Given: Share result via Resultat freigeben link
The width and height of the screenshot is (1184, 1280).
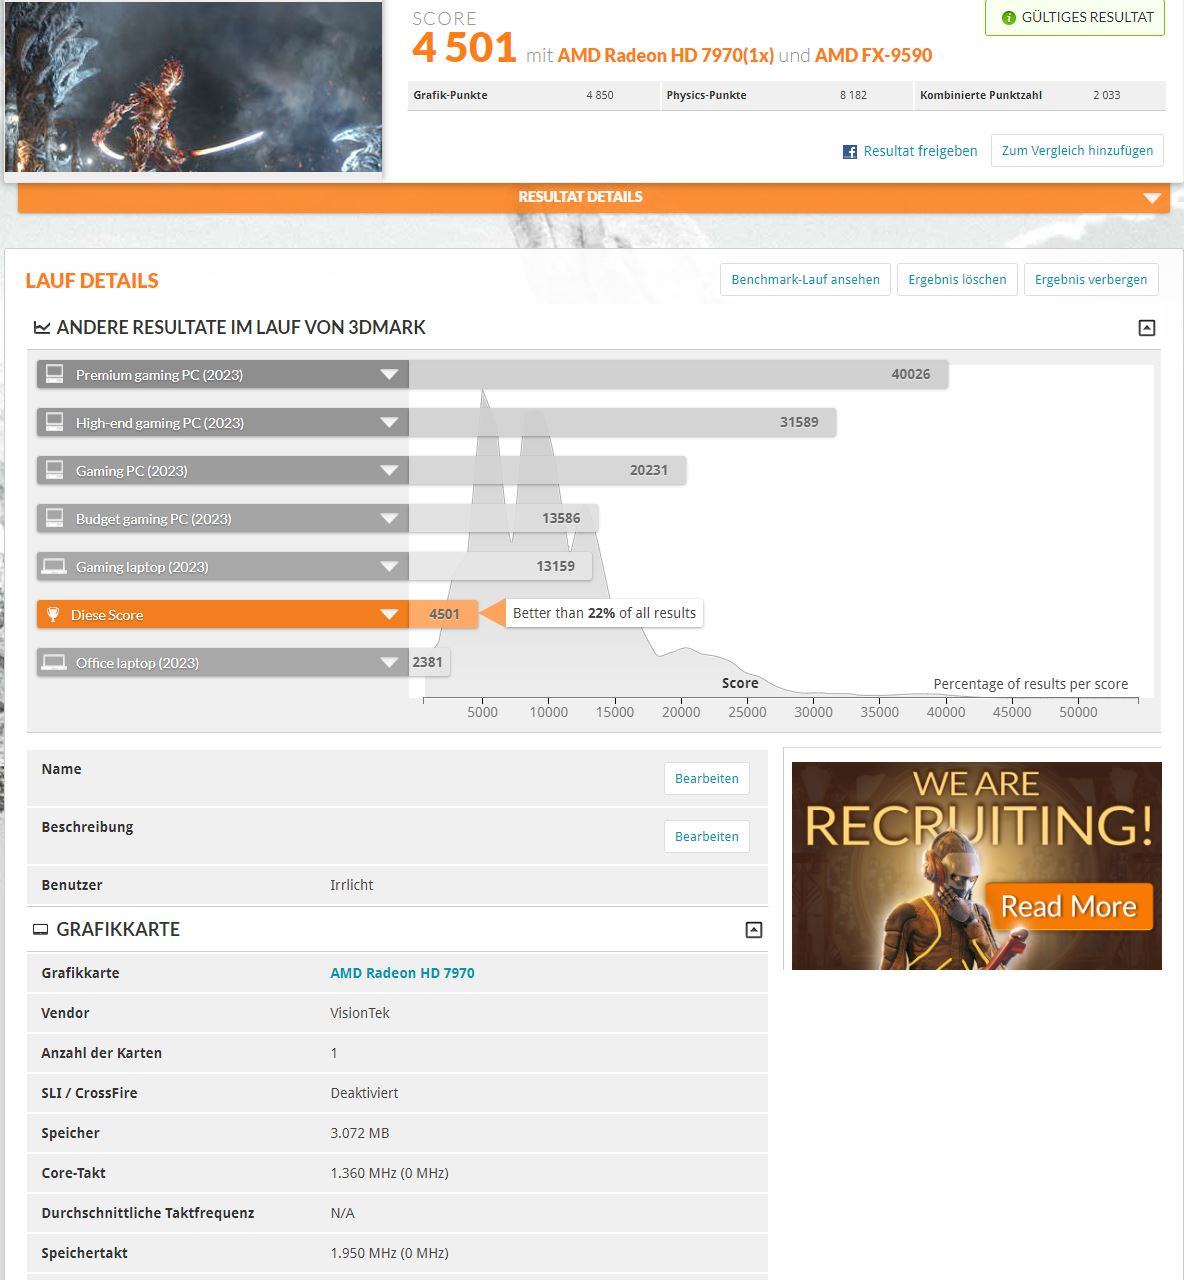Looking at the screenshot, I should (920, 151).
